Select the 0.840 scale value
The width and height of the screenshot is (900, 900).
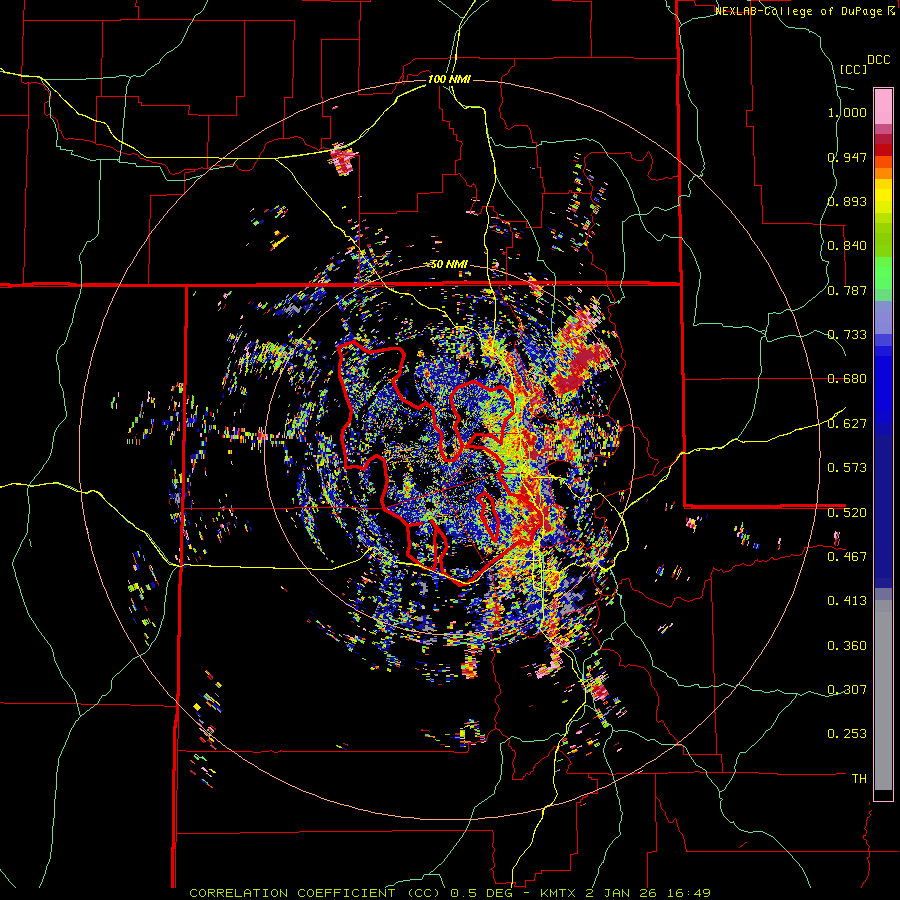[x=847, y=246]
